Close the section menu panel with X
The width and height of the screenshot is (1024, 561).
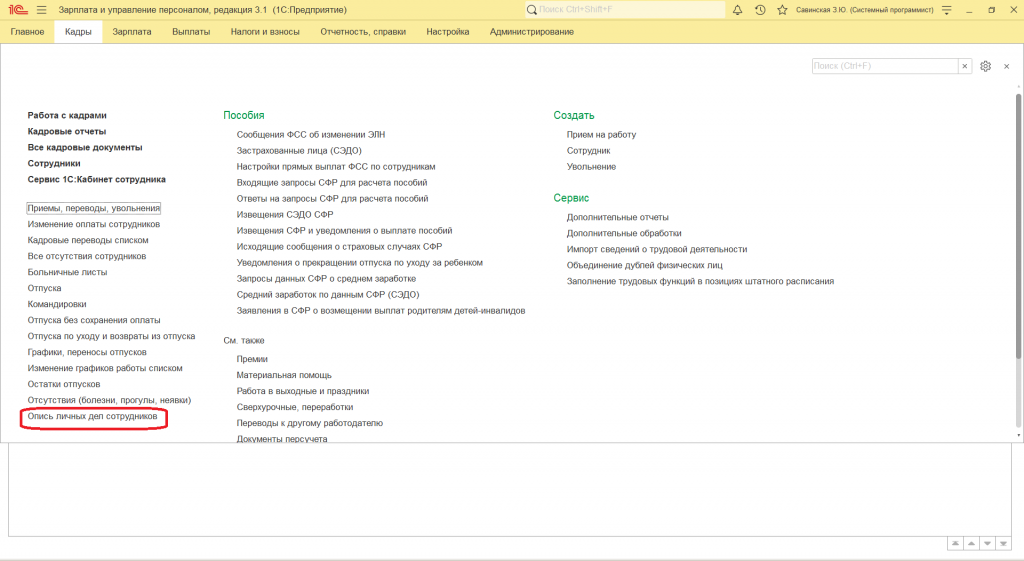click(x=1006, y=66)
